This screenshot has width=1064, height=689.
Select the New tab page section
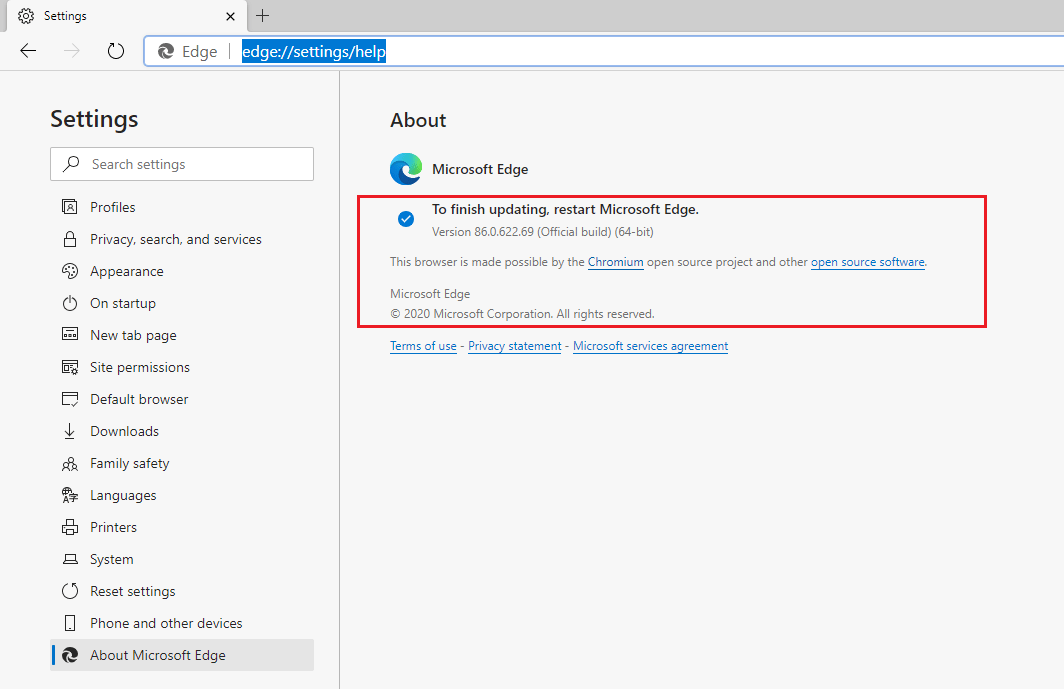134,335
